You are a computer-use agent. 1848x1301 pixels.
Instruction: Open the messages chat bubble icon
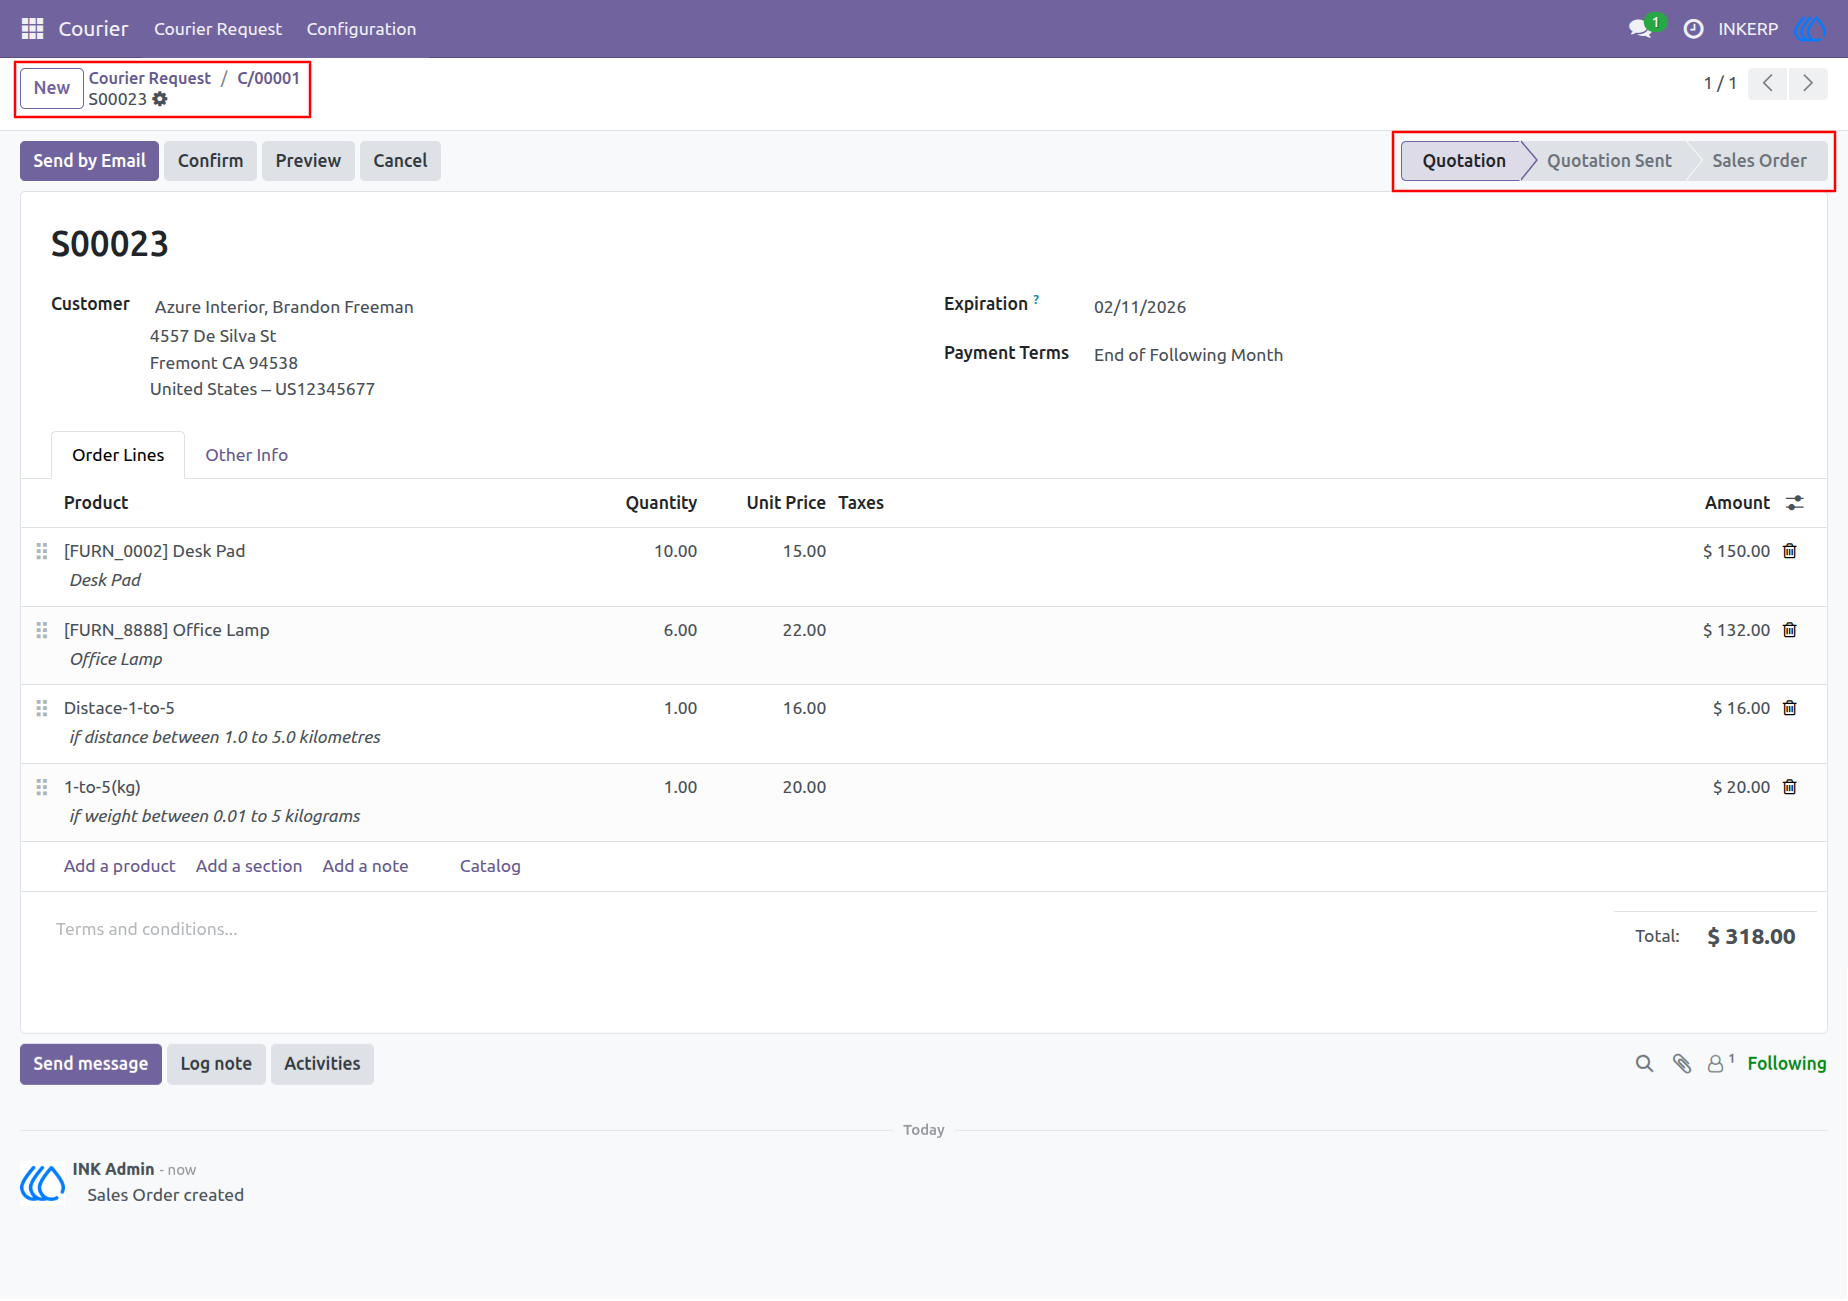point(1640,29)
